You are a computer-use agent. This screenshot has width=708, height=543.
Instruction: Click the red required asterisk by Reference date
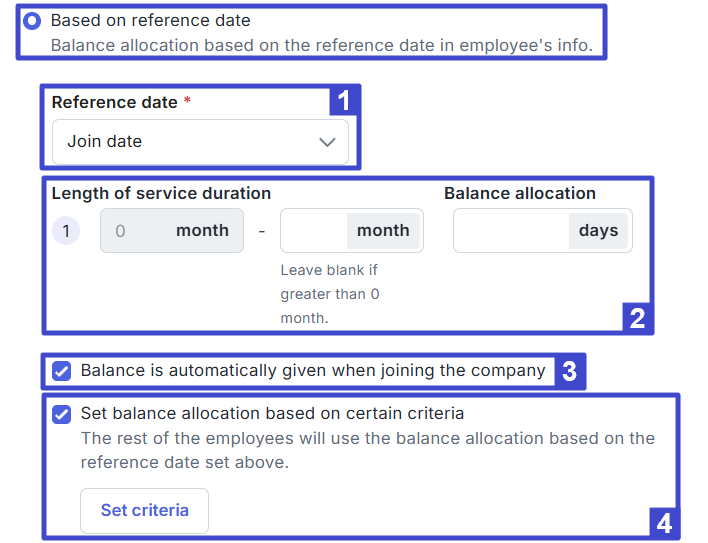click(x=187, y=103)
